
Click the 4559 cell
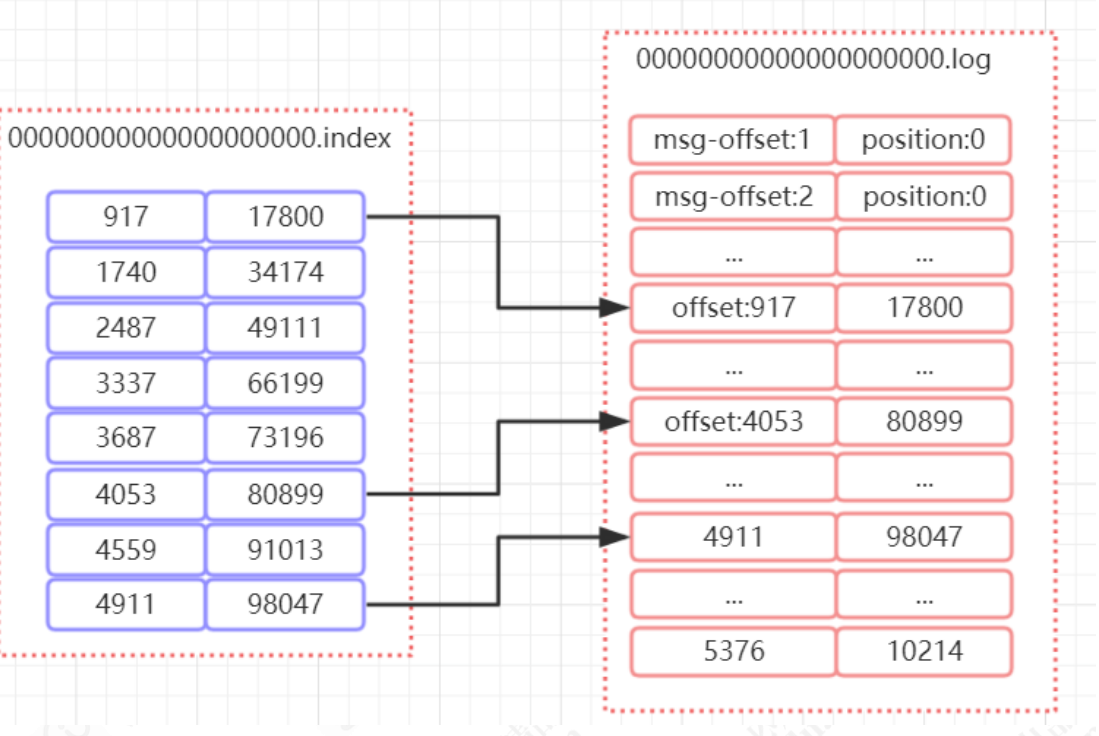tap(126, 550)
